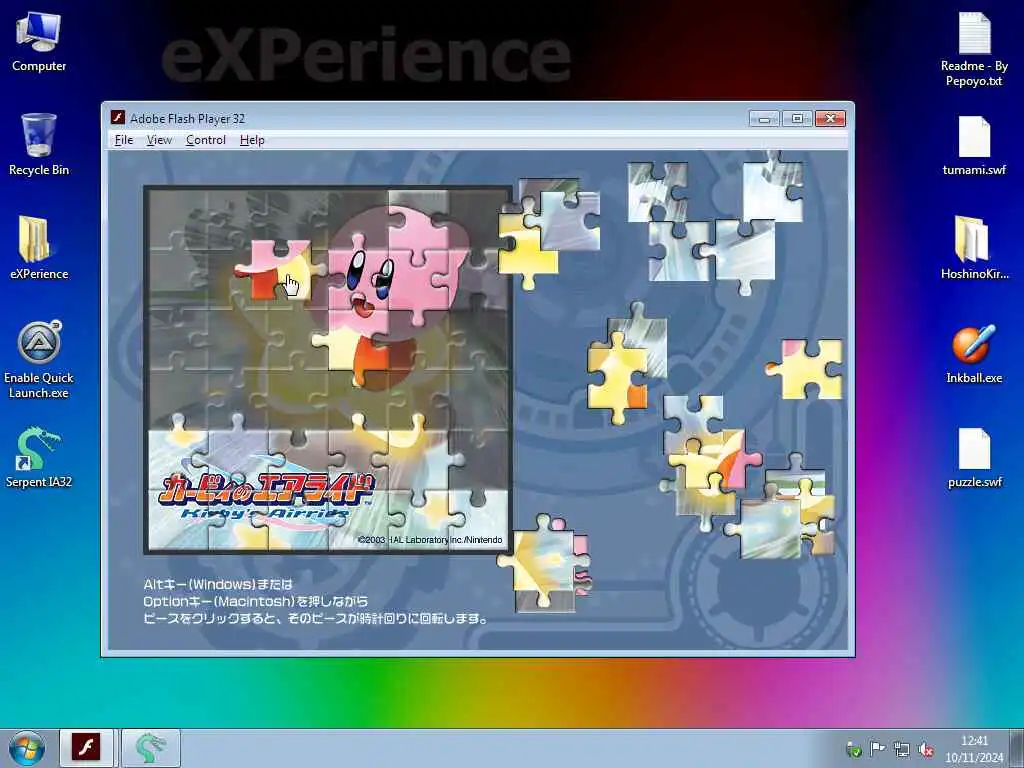Click the network tray icon
The height and width of the screenshot is (768, 1024).
click(x=901, y=749)
